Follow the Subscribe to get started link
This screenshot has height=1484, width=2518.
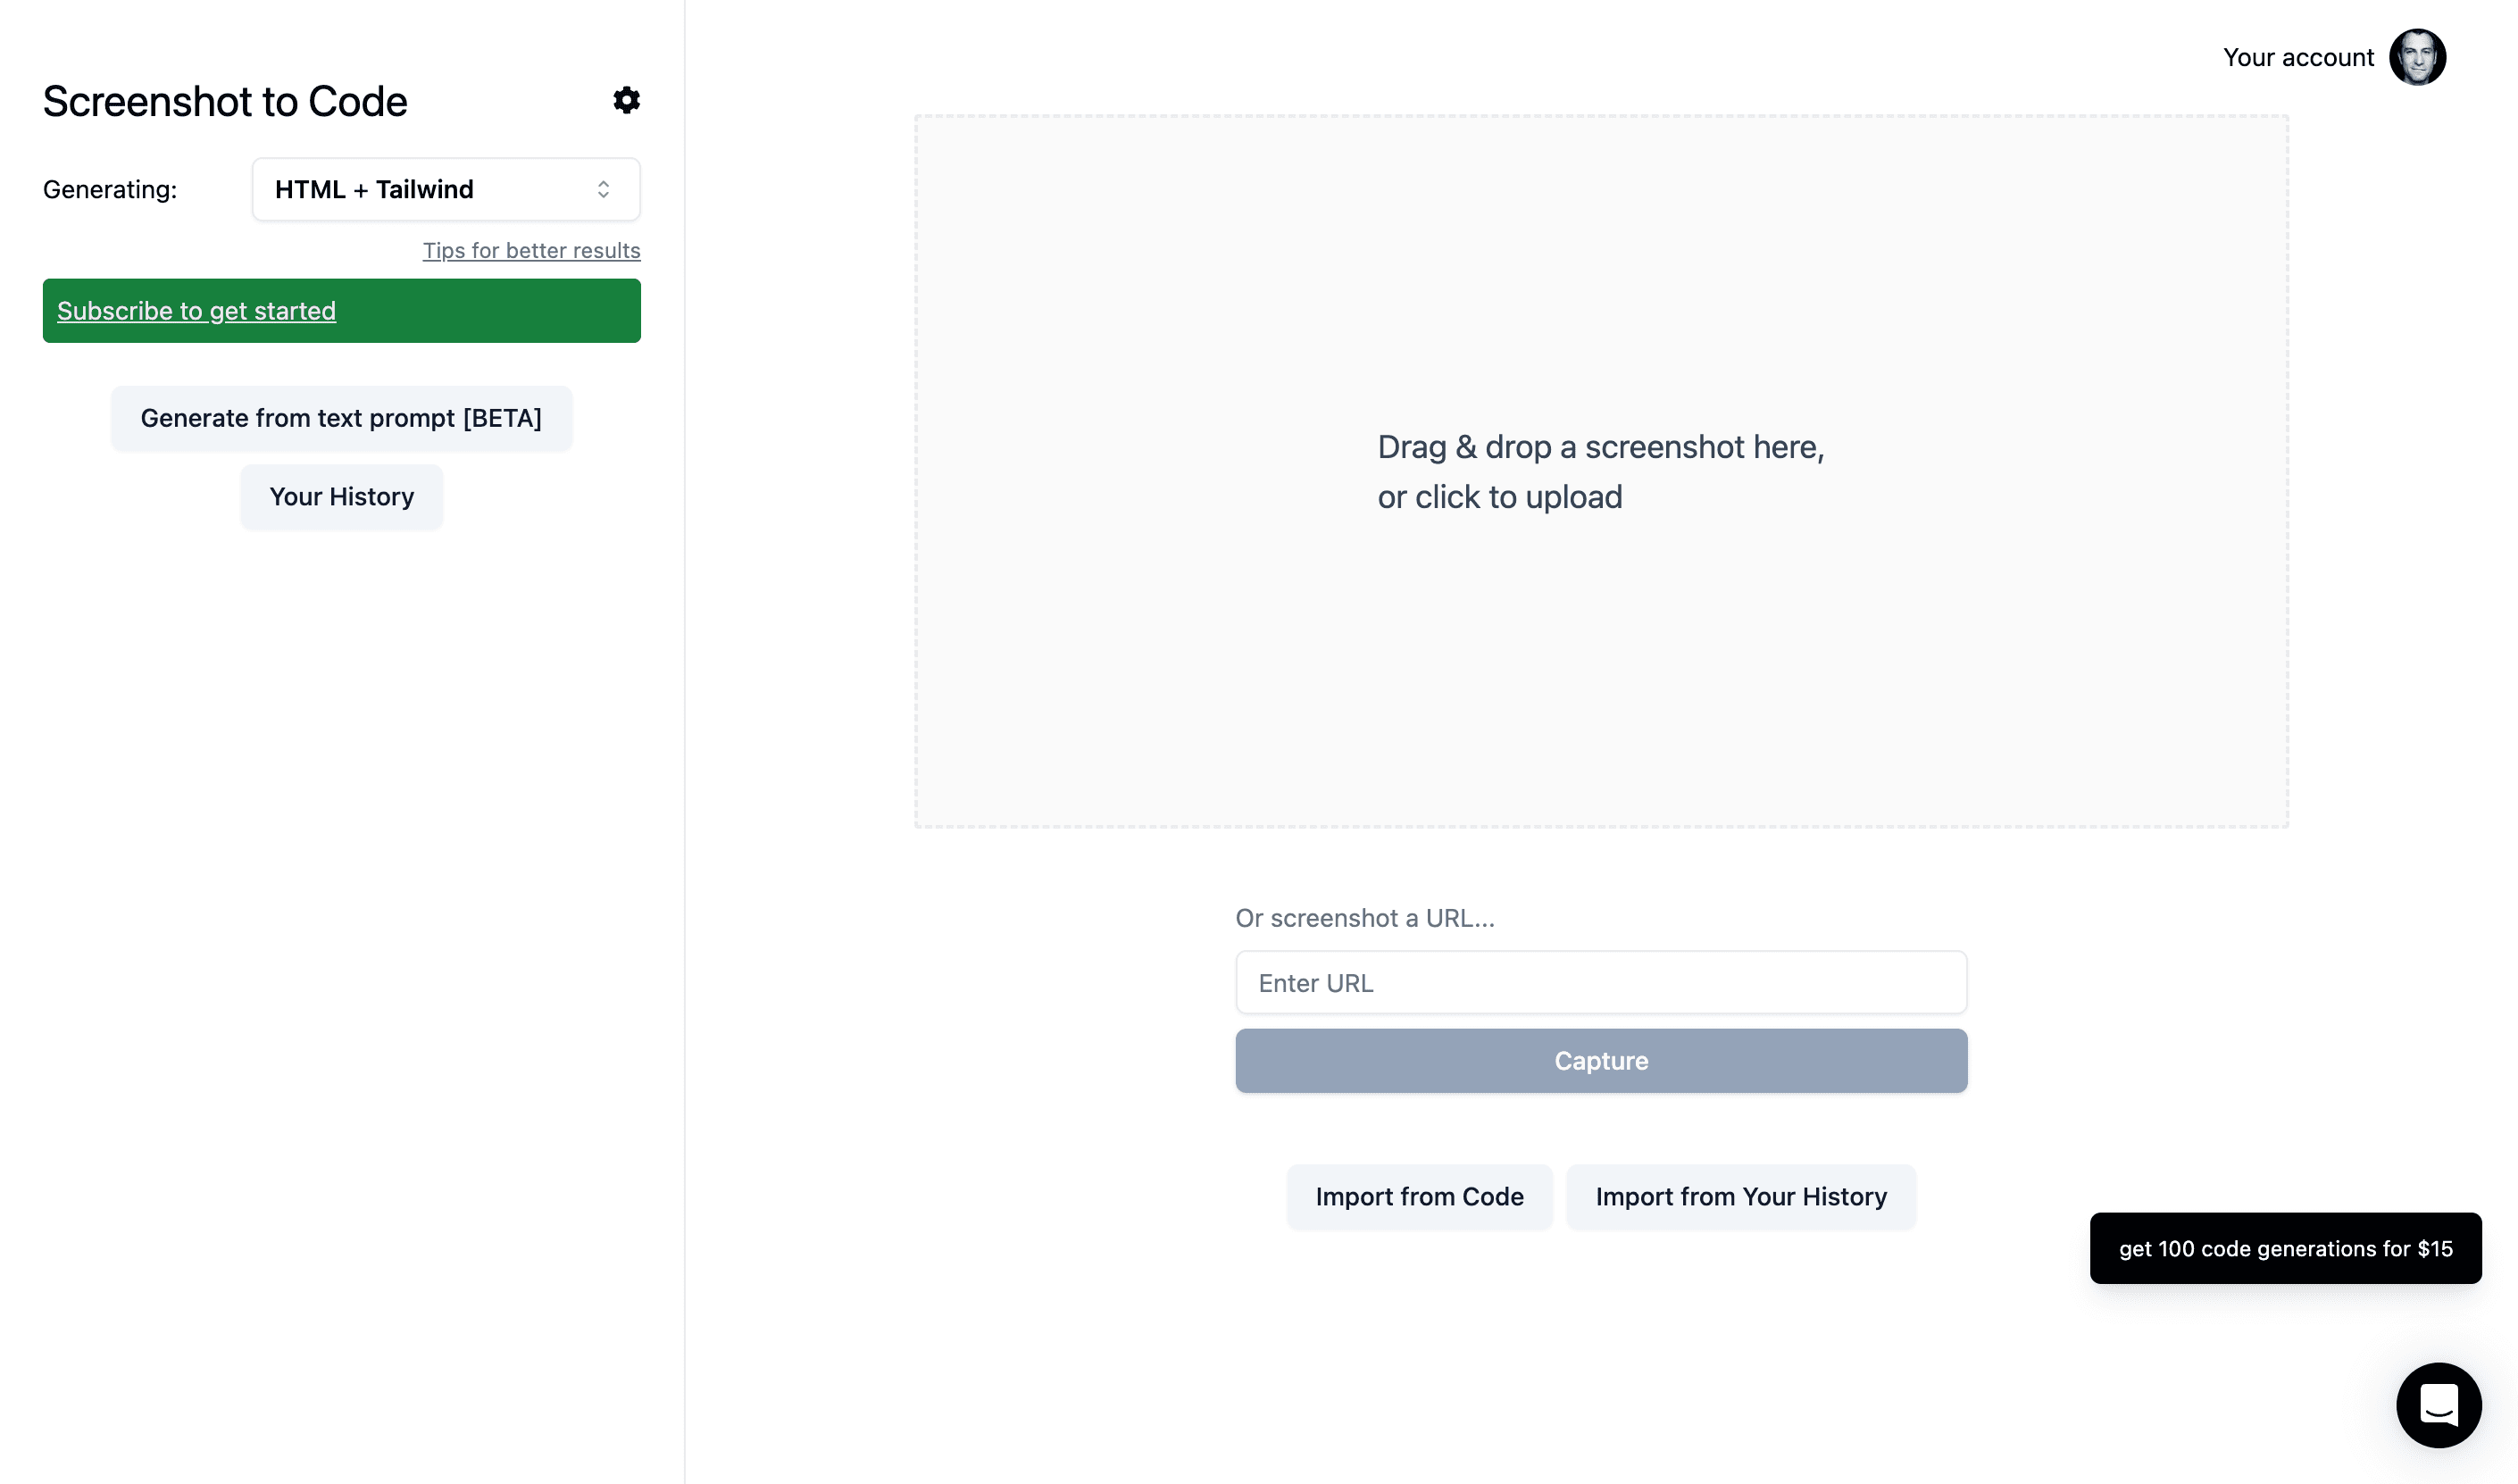coord(196,311)
